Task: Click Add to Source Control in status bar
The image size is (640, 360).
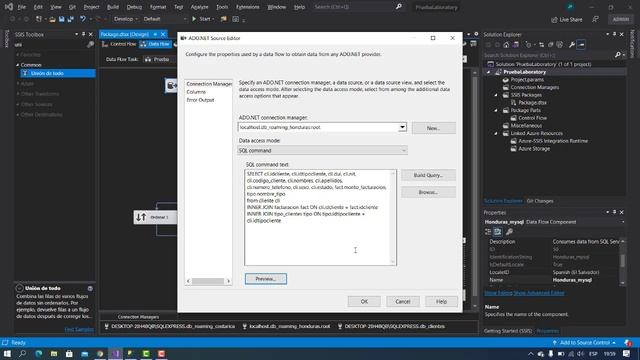Action: click(584, 343)
